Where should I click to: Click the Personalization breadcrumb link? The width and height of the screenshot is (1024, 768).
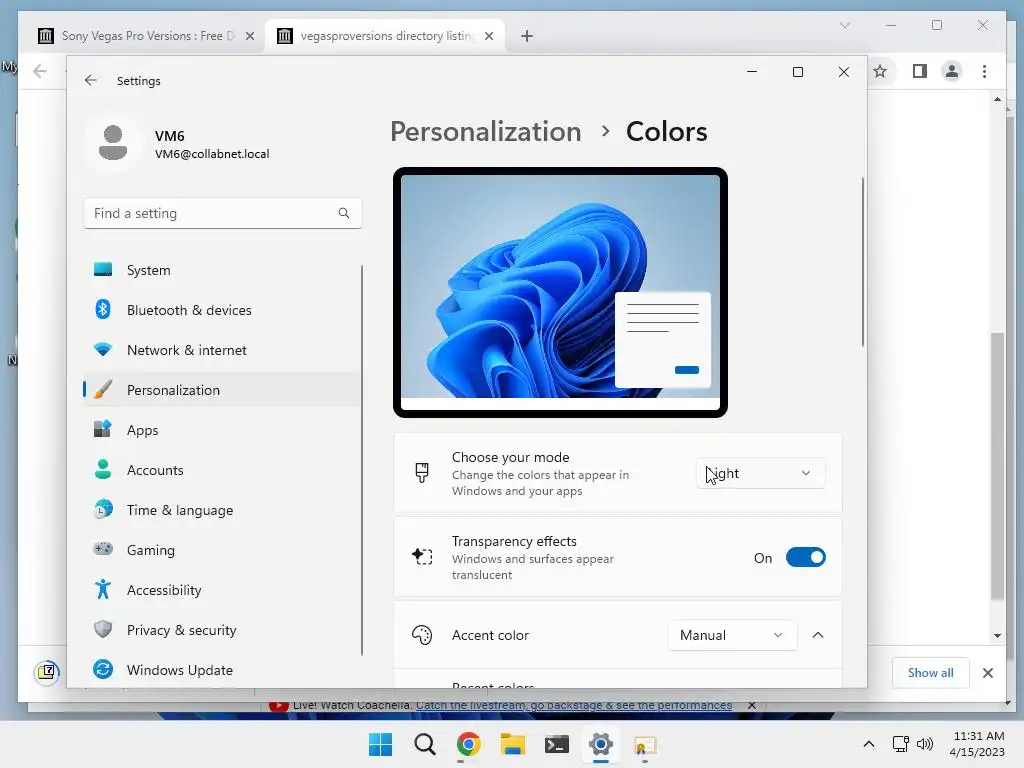pos(485,131)
